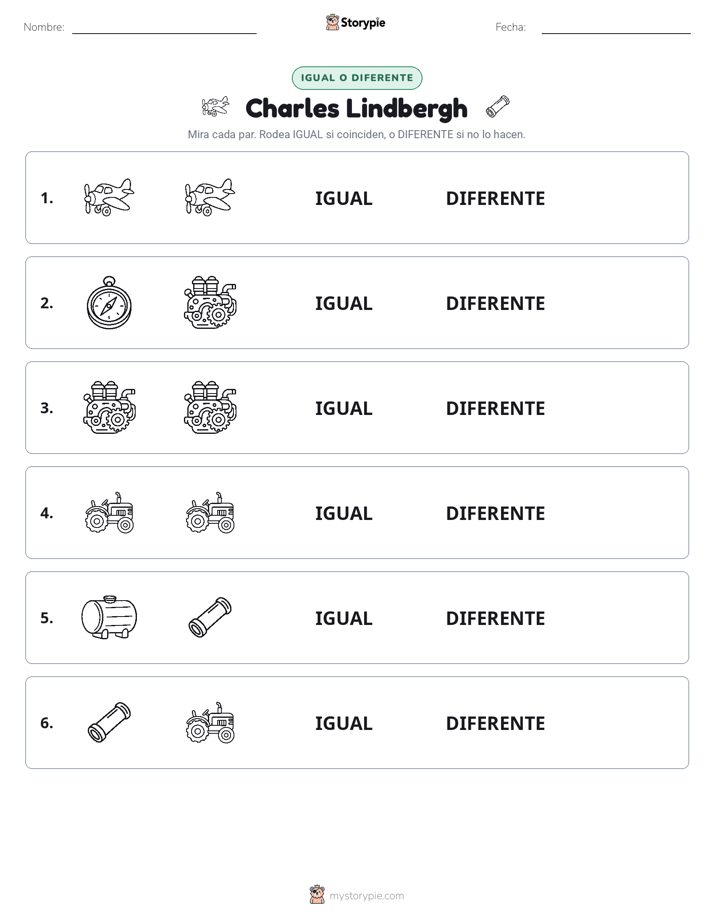Choose DIFERENTE in row 6

pyautogui.click(x=495, y=723)
